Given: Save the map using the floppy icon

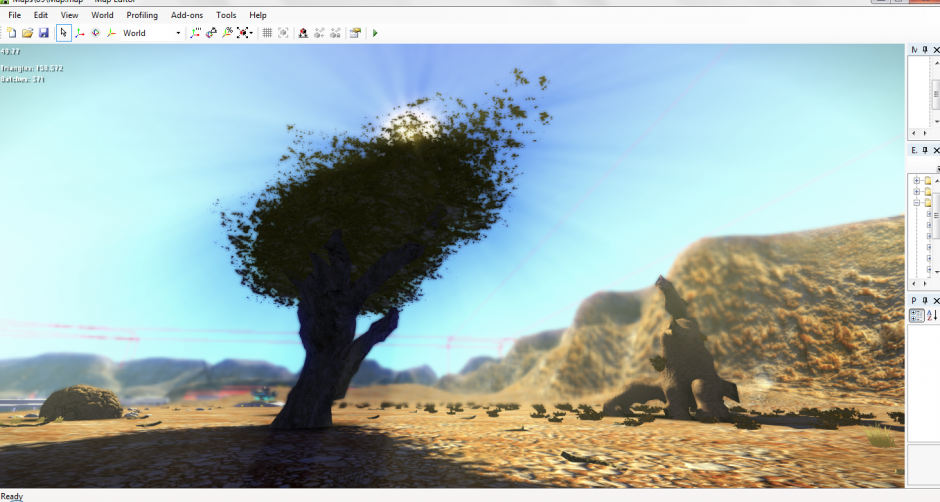Looking at the screenshot, I should pyautogui.click(x=44, y=33).
